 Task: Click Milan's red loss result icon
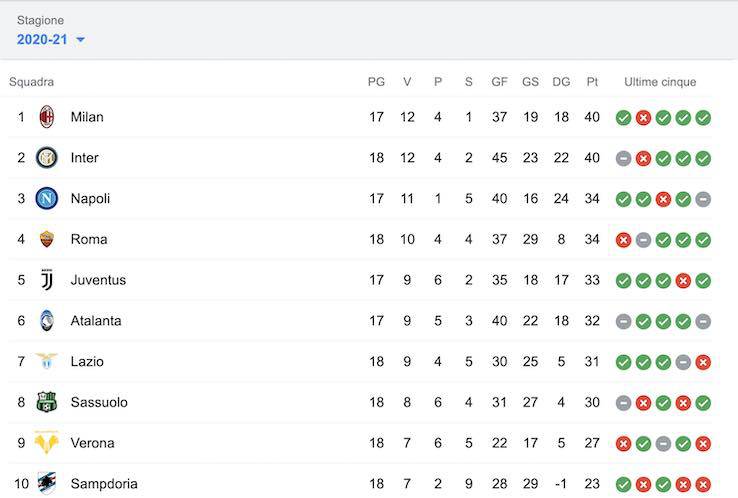[643, 118]
